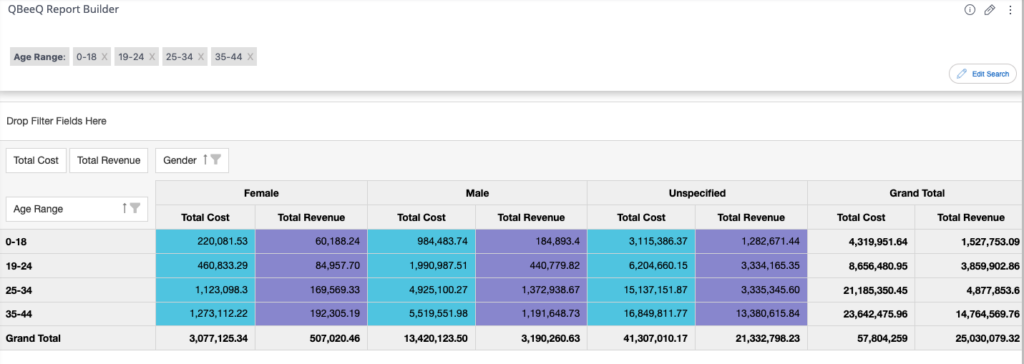Remove the 19-24 age range filter chip
The image size is (1024, 364).
point(152,57)
